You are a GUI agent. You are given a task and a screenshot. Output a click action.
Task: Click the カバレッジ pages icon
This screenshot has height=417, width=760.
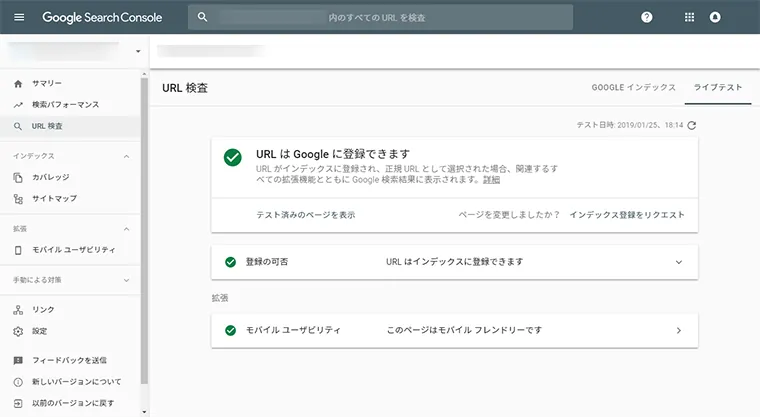pos(18,177)
